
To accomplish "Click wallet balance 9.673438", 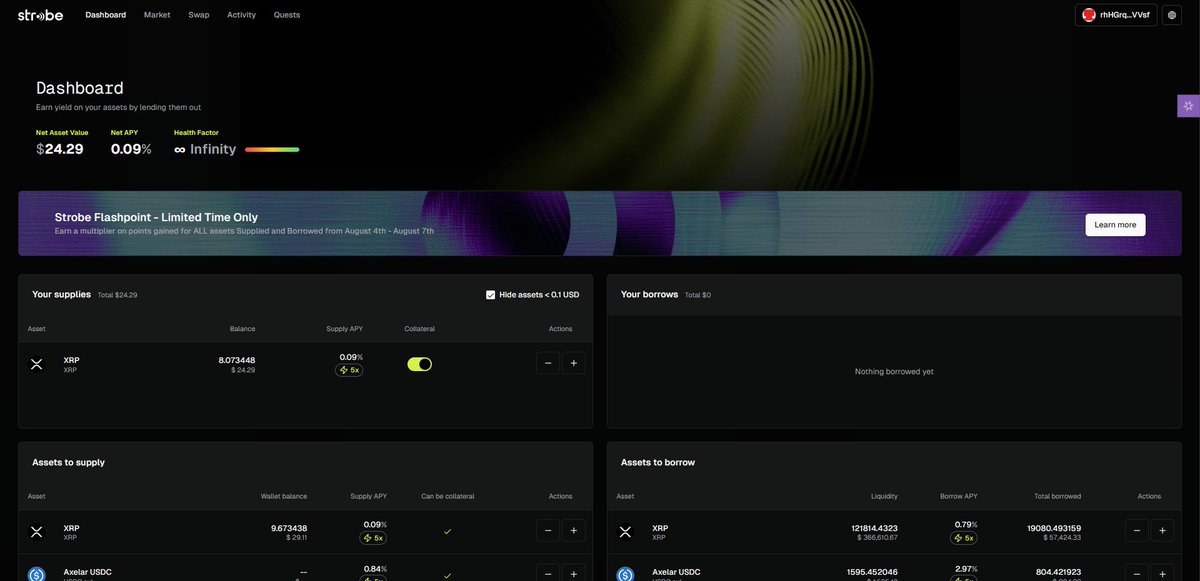I will point(289,528).
